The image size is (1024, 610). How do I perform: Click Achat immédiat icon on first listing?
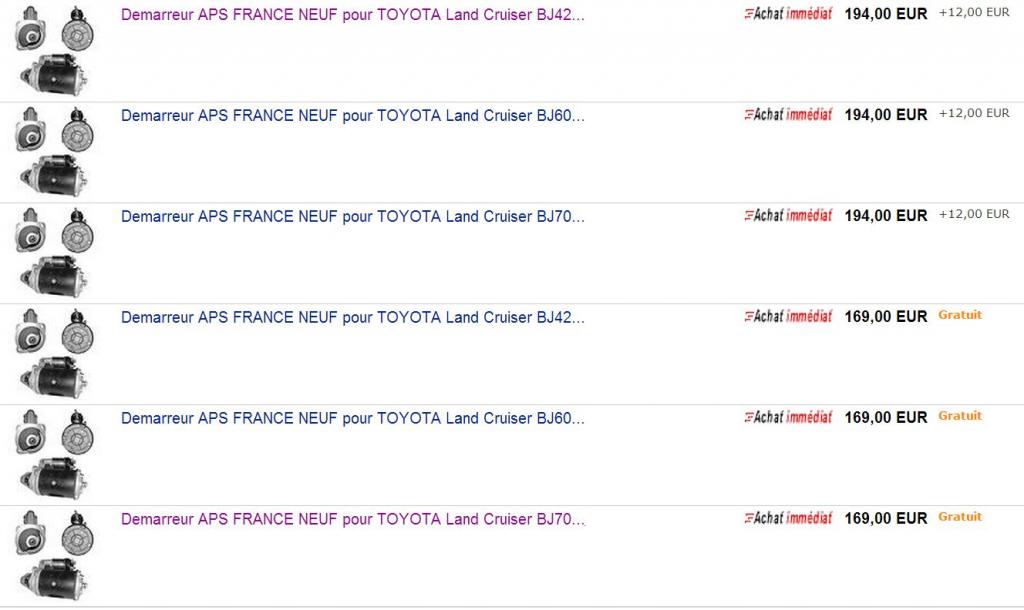[x=788, y=14]
